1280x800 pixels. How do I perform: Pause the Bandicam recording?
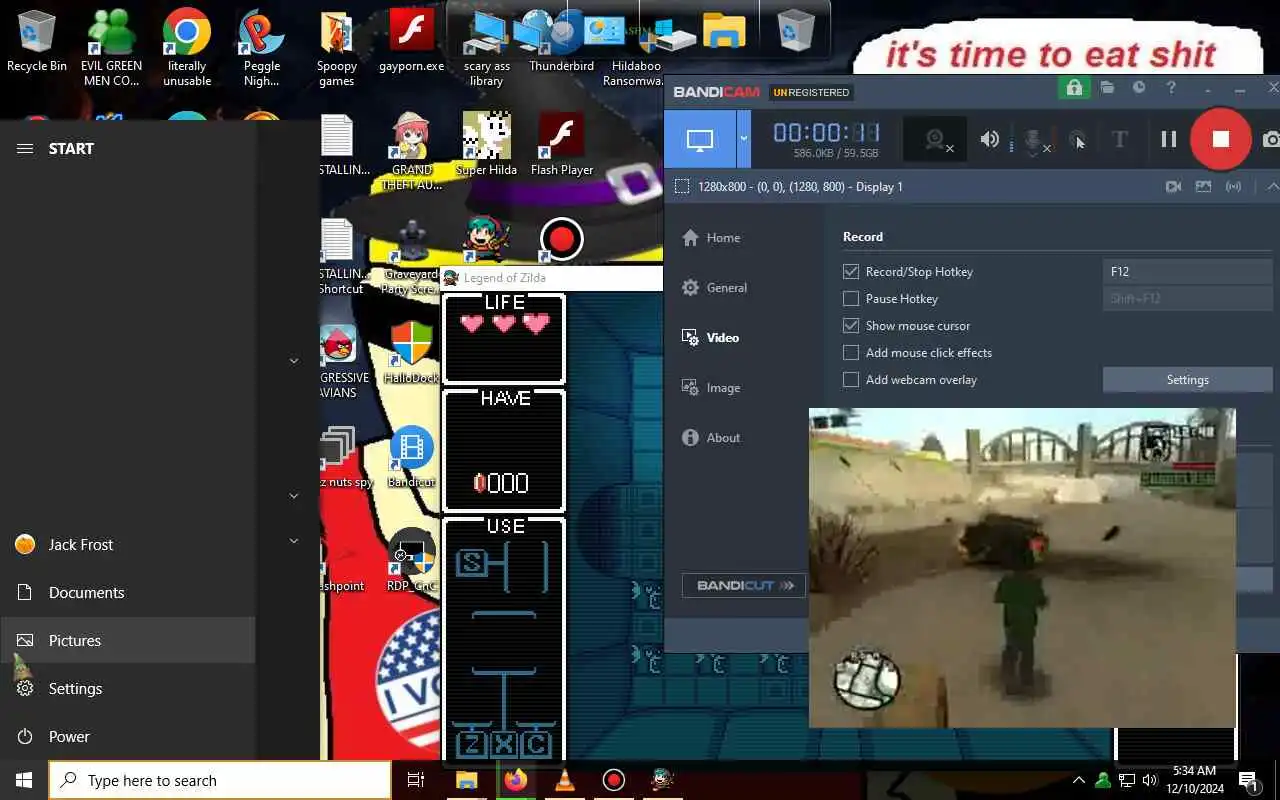pos(1168,139)
